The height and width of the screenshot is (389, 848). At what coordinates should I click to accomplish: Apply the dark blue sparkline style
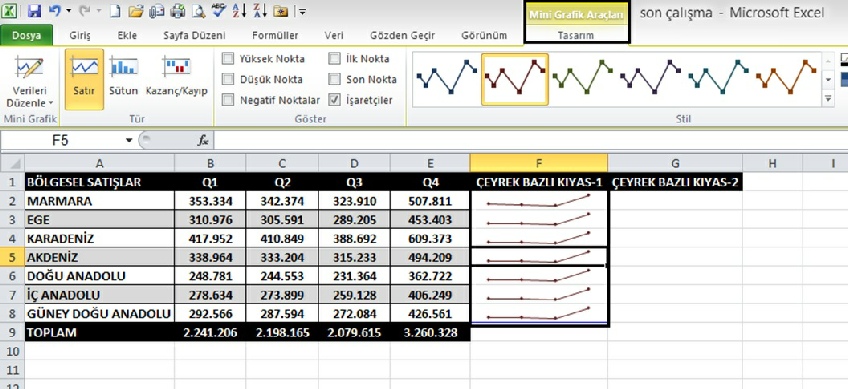pos(447,79)
